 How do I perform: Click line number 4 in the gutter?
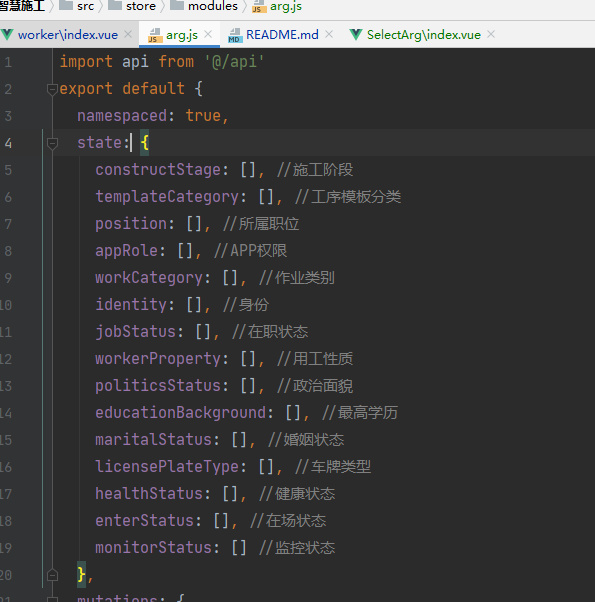(x=8, y=143)
